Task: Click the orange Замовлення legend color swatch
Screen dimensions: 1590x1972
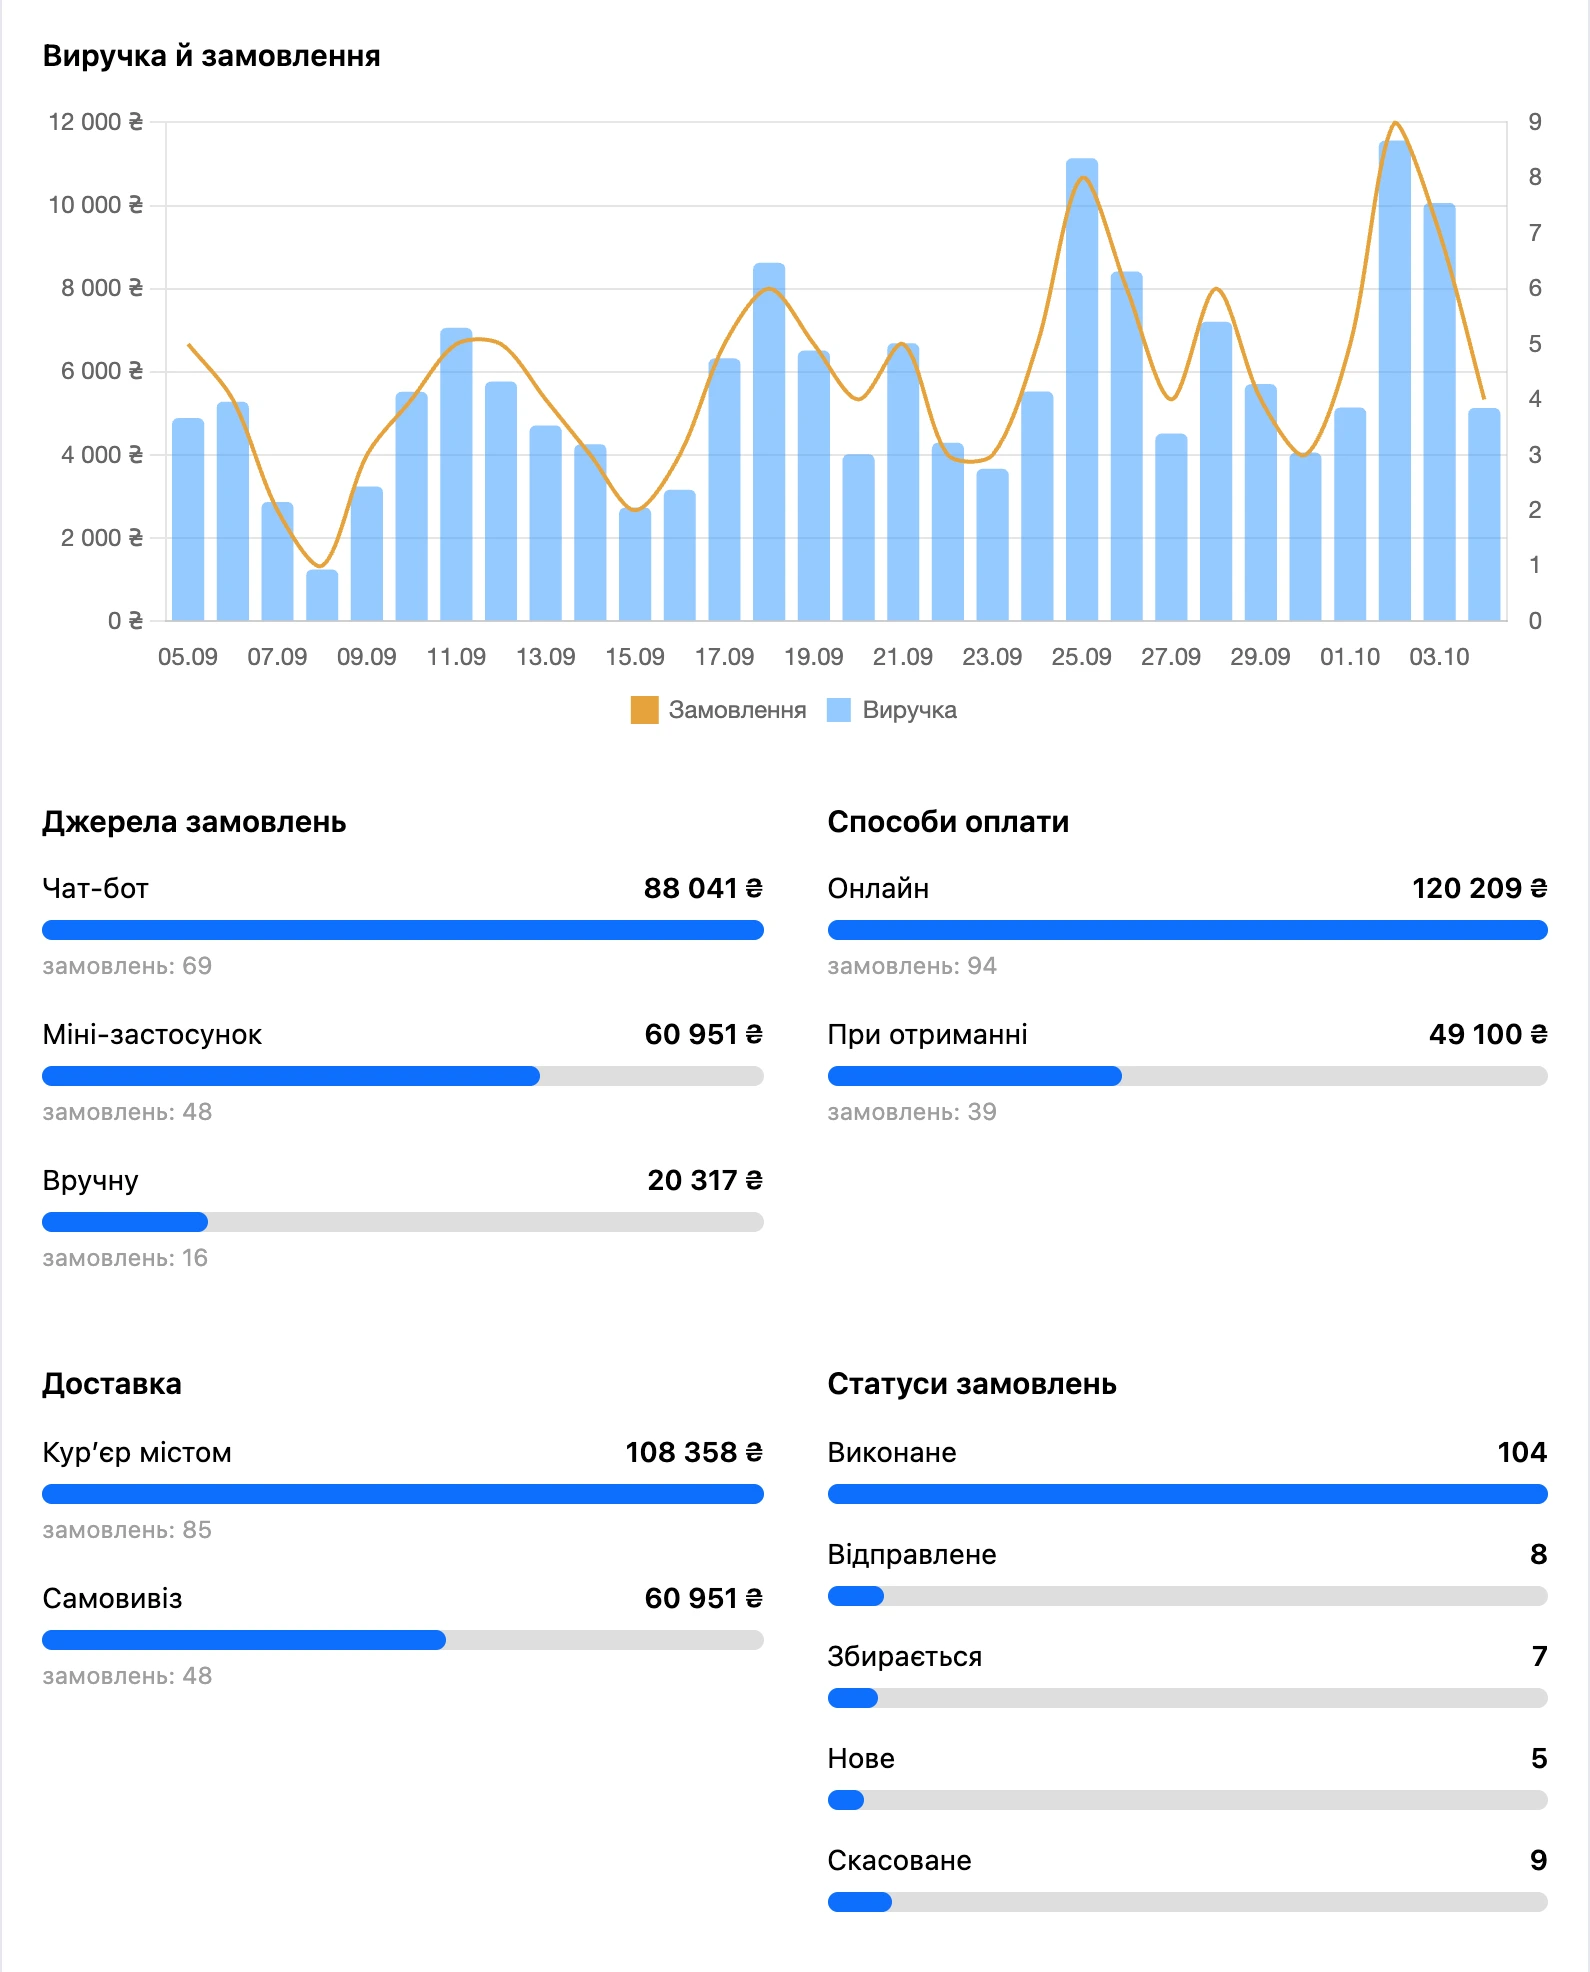Action: coord(644,710)
